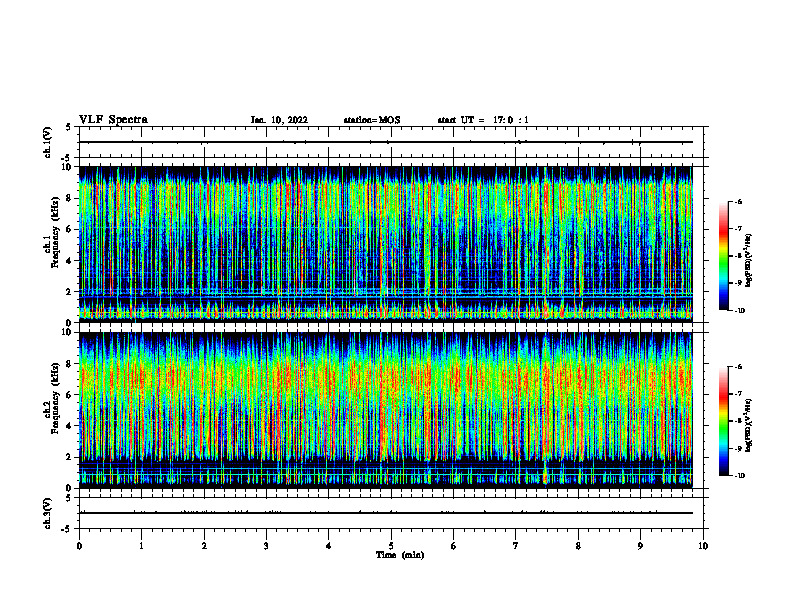The height and width of the screenshot is (612, 792).
Task: Click the "Time (min)" axis label
Action: 400,555
